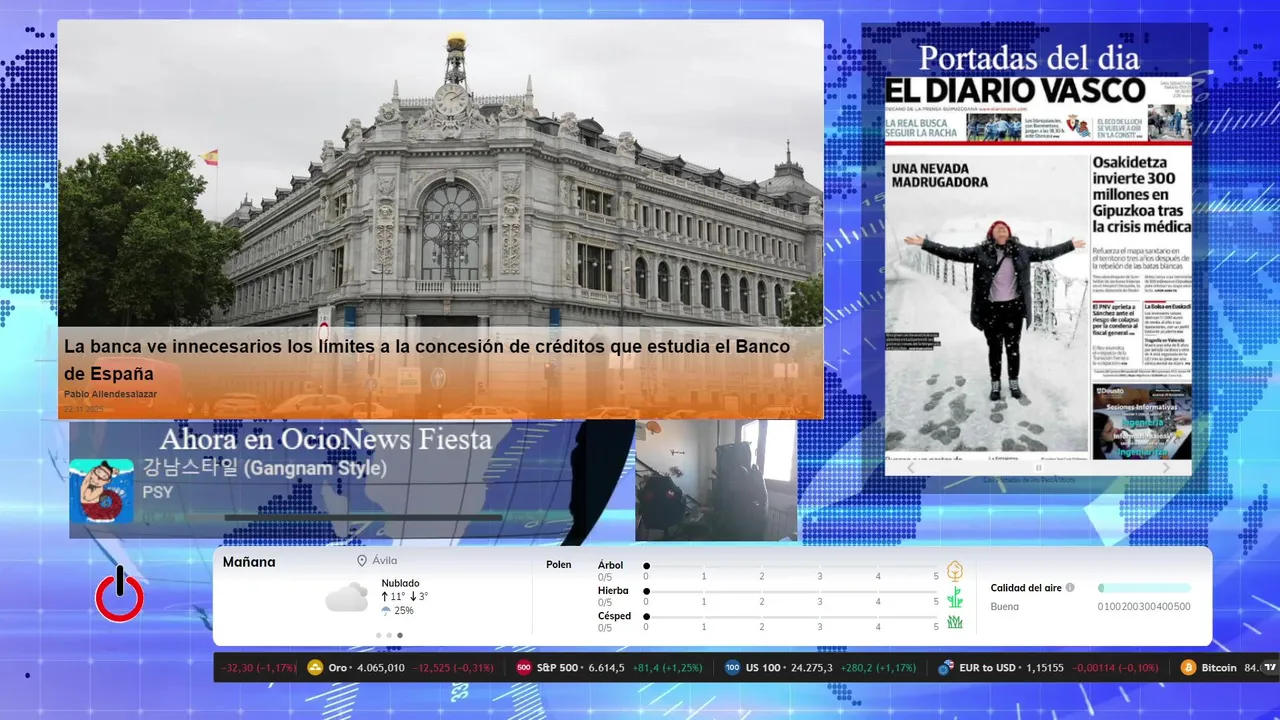Click the El Diario Vasco masthead
This screenshot has width=1280, height=720.
click(x=1016, y=90)
